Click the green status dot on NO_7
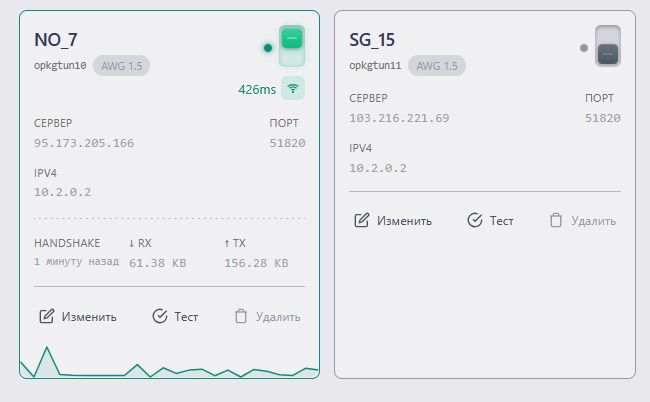The image size is (650, 402). (x=267, y=47)
